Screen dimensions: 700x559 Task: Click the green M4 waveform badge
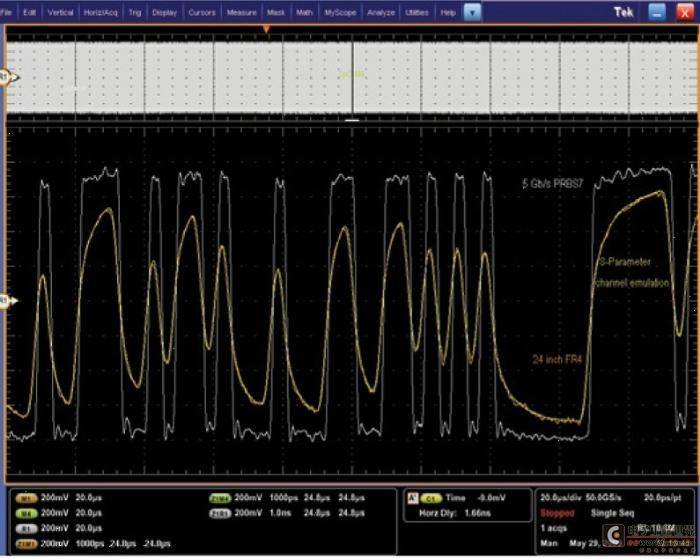pyautogui.click(x=26, y=513)
